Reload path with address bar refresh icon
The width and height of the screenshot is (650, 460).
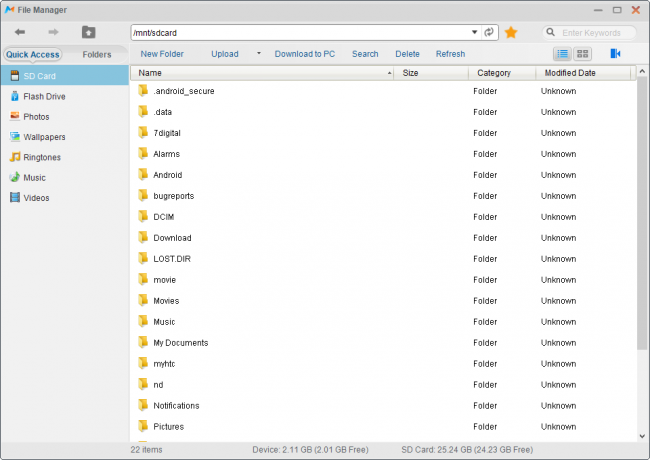coord(489,32)
